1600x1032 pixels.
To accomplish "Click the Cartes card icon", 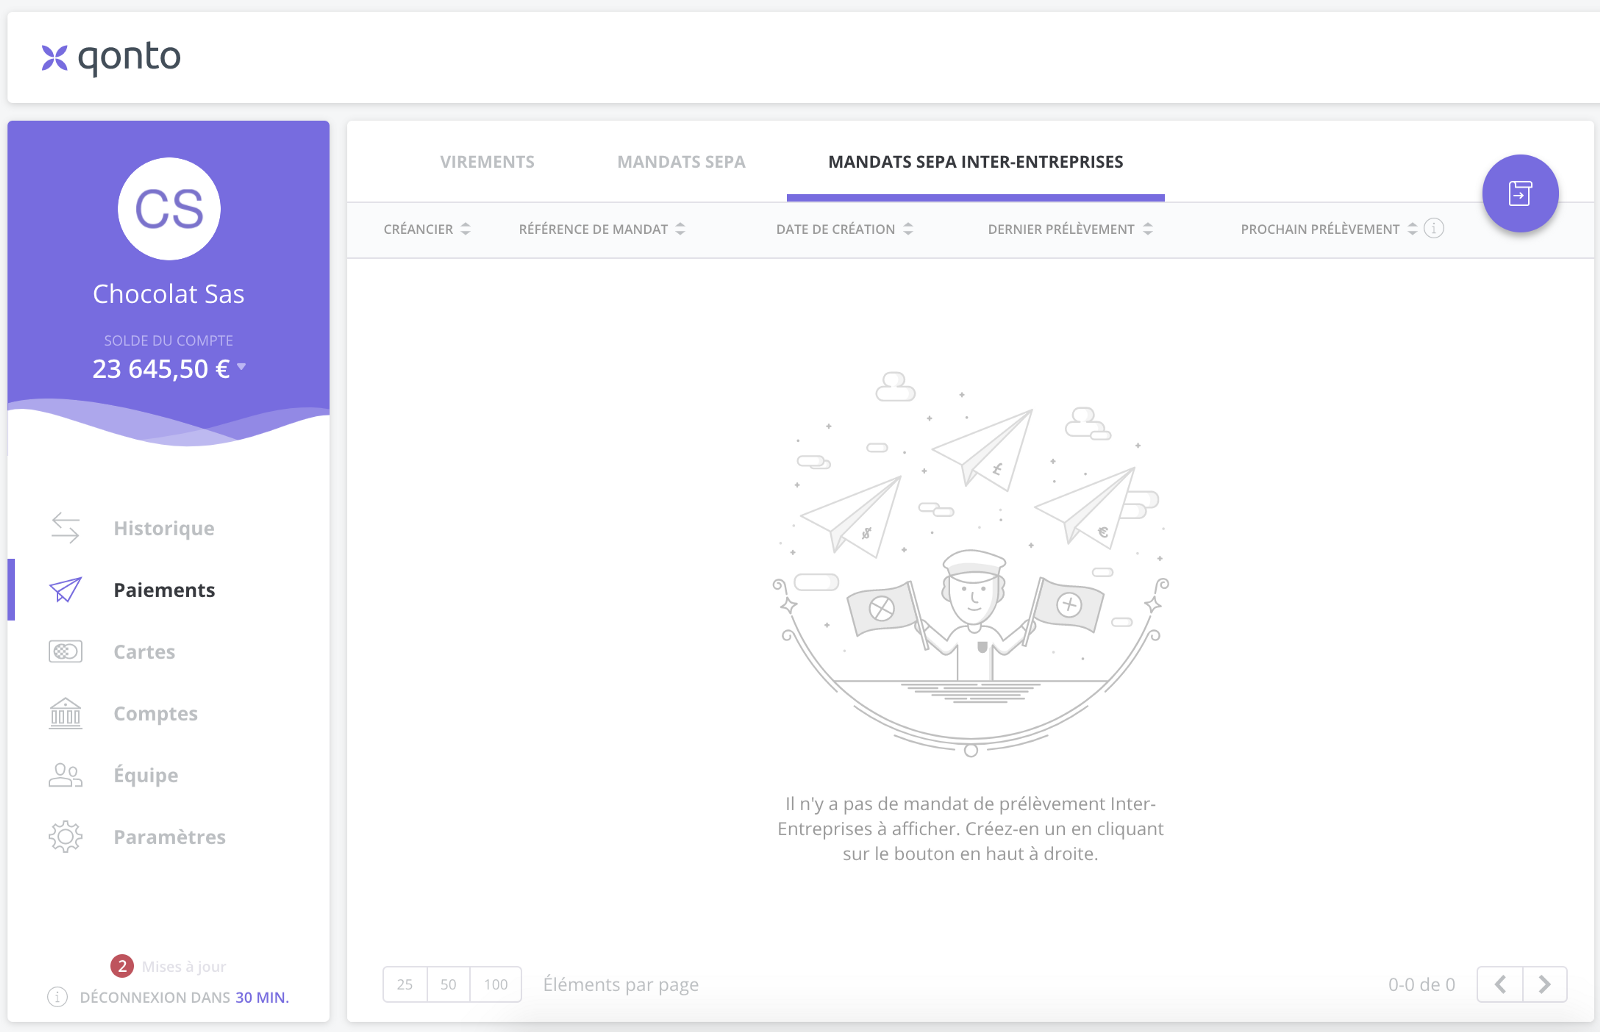I will [x=65, y=652].
